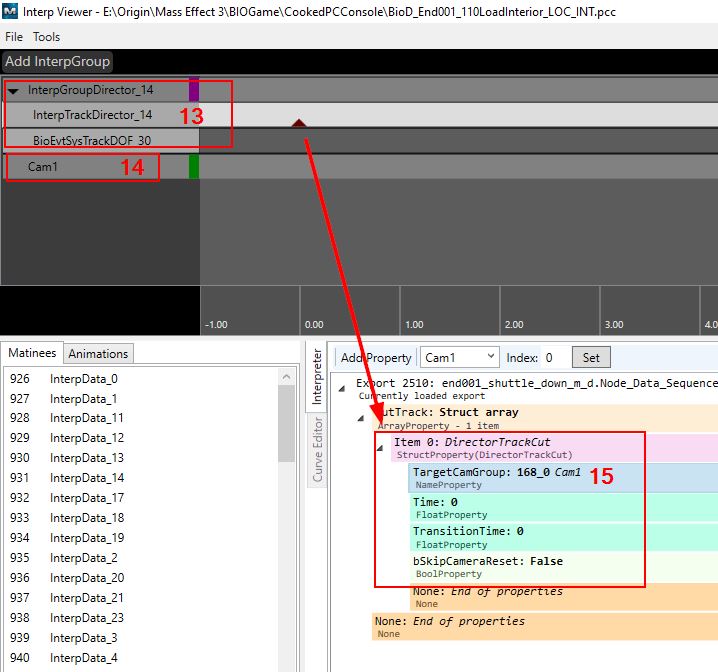Collapse the Export 2510 tree node
This screenshot has width=718, height=672.
click(342, 389)
